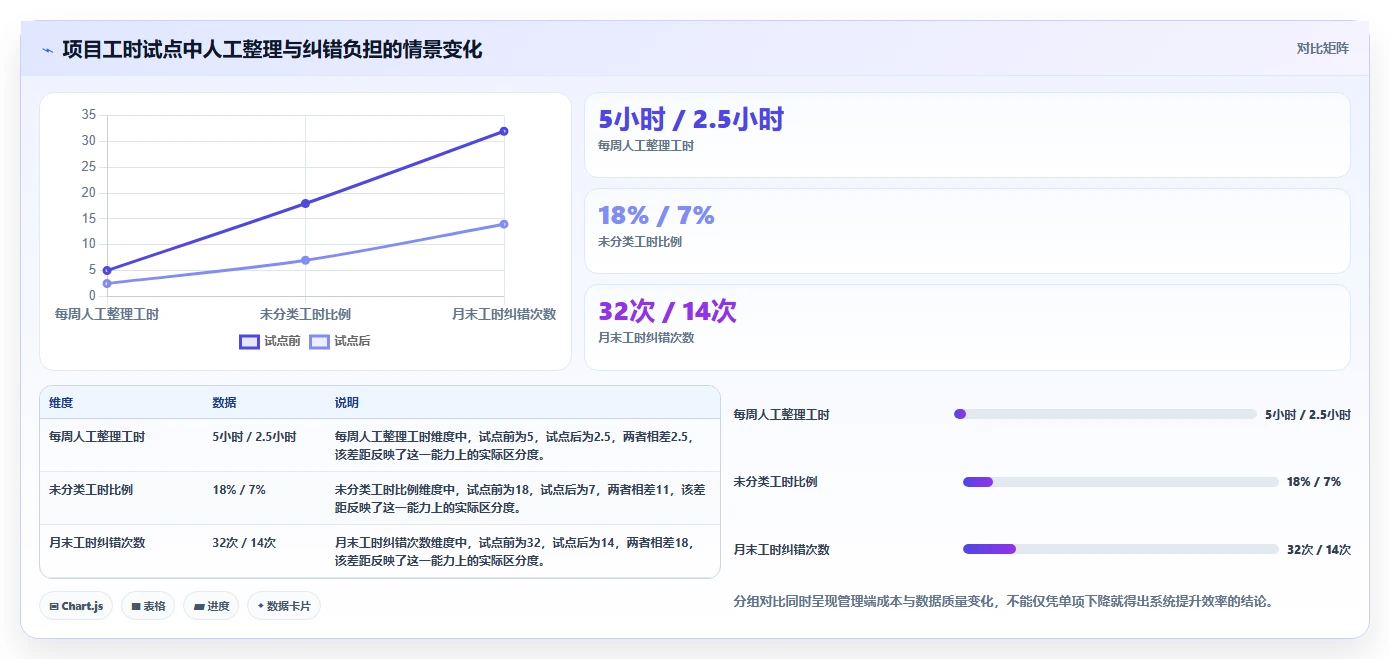Click the 月末工时纠错次数 chart axis label
This screenshot has height=659, width=1390.
coord(504,314)
